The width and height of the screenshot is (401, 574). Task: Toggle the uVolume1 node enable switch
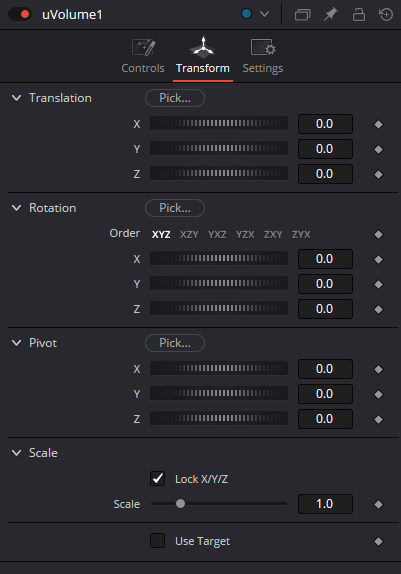coord(20,14)
